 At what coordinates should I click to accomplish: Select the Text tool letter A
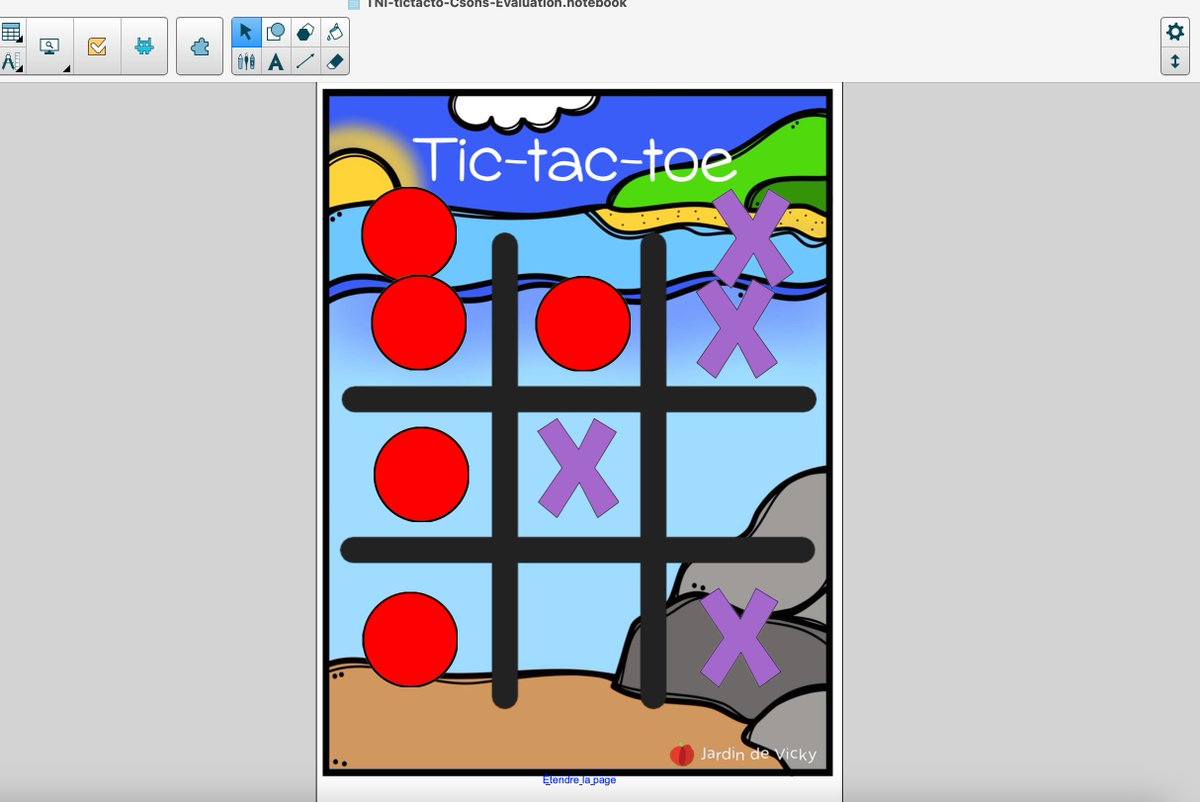276,61
